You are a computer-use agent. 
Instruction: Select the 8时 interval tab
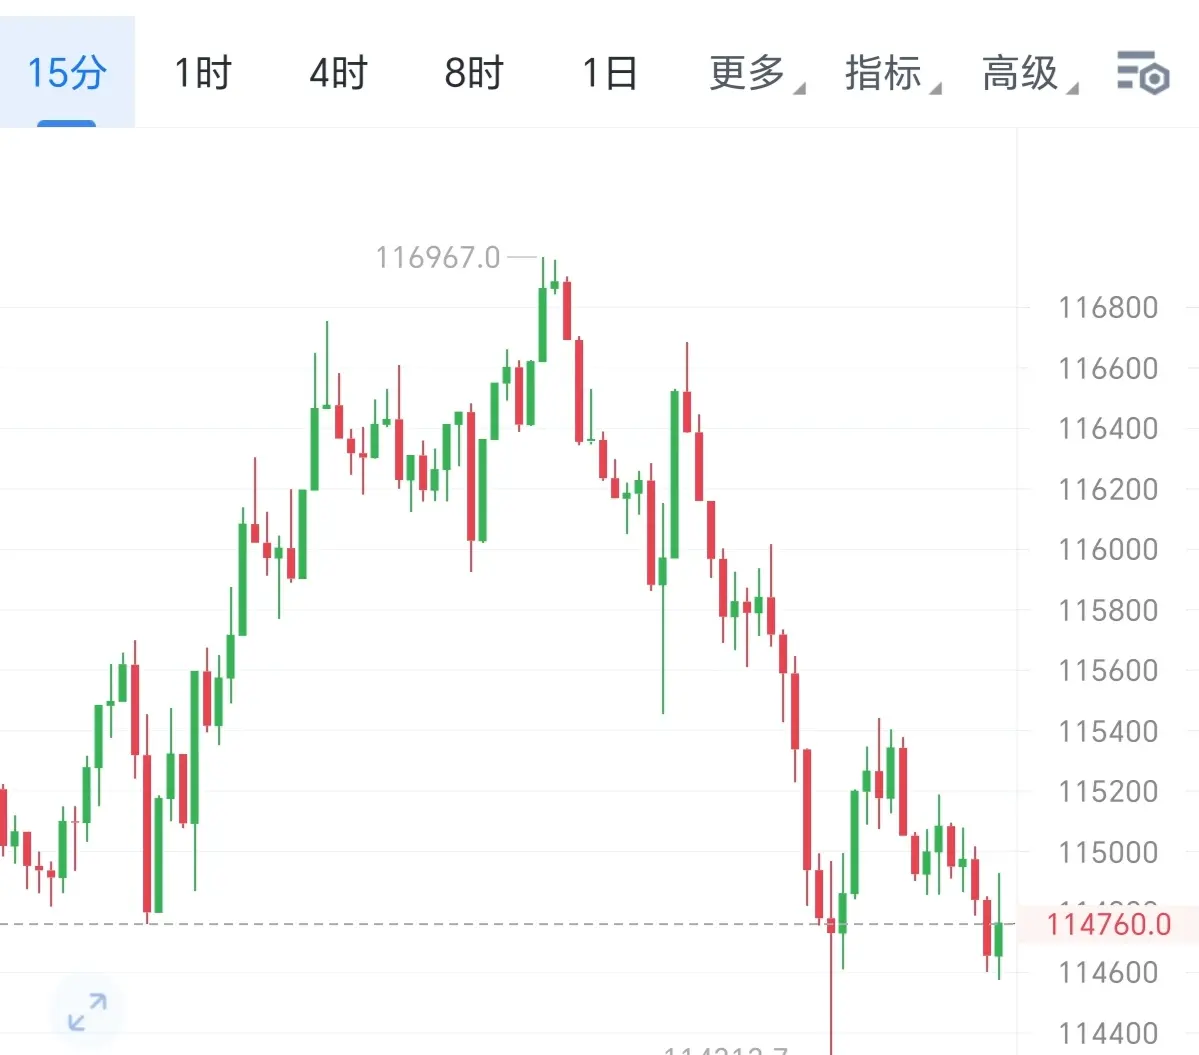473,73
